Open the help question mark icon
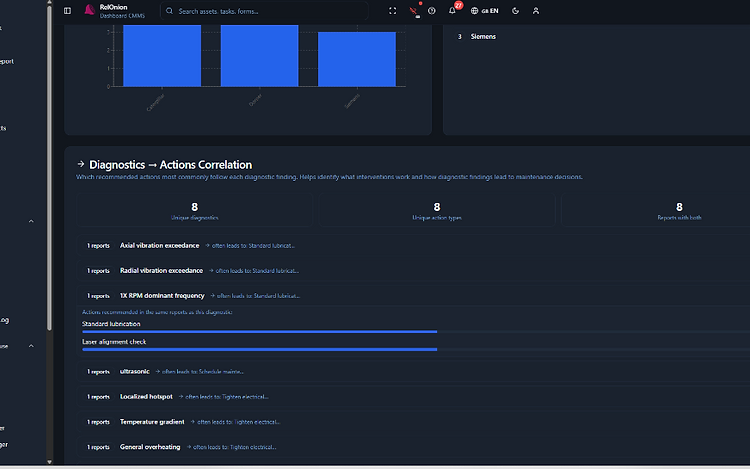Viewport: 750px width, 469px height. 432,11
